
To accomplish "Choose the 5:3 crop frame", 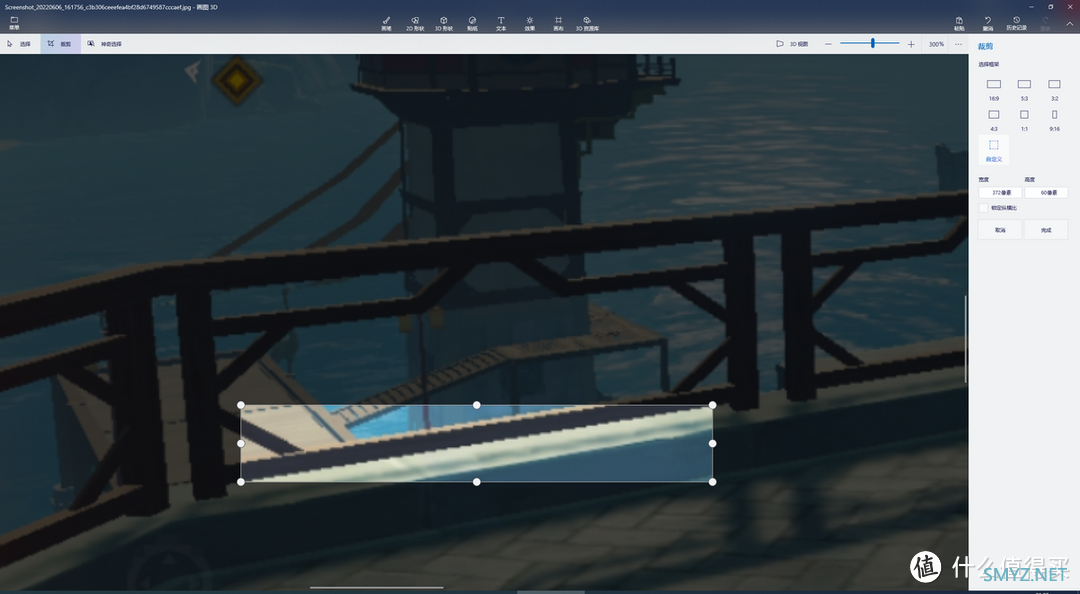I will click(x=1024, y=89).
